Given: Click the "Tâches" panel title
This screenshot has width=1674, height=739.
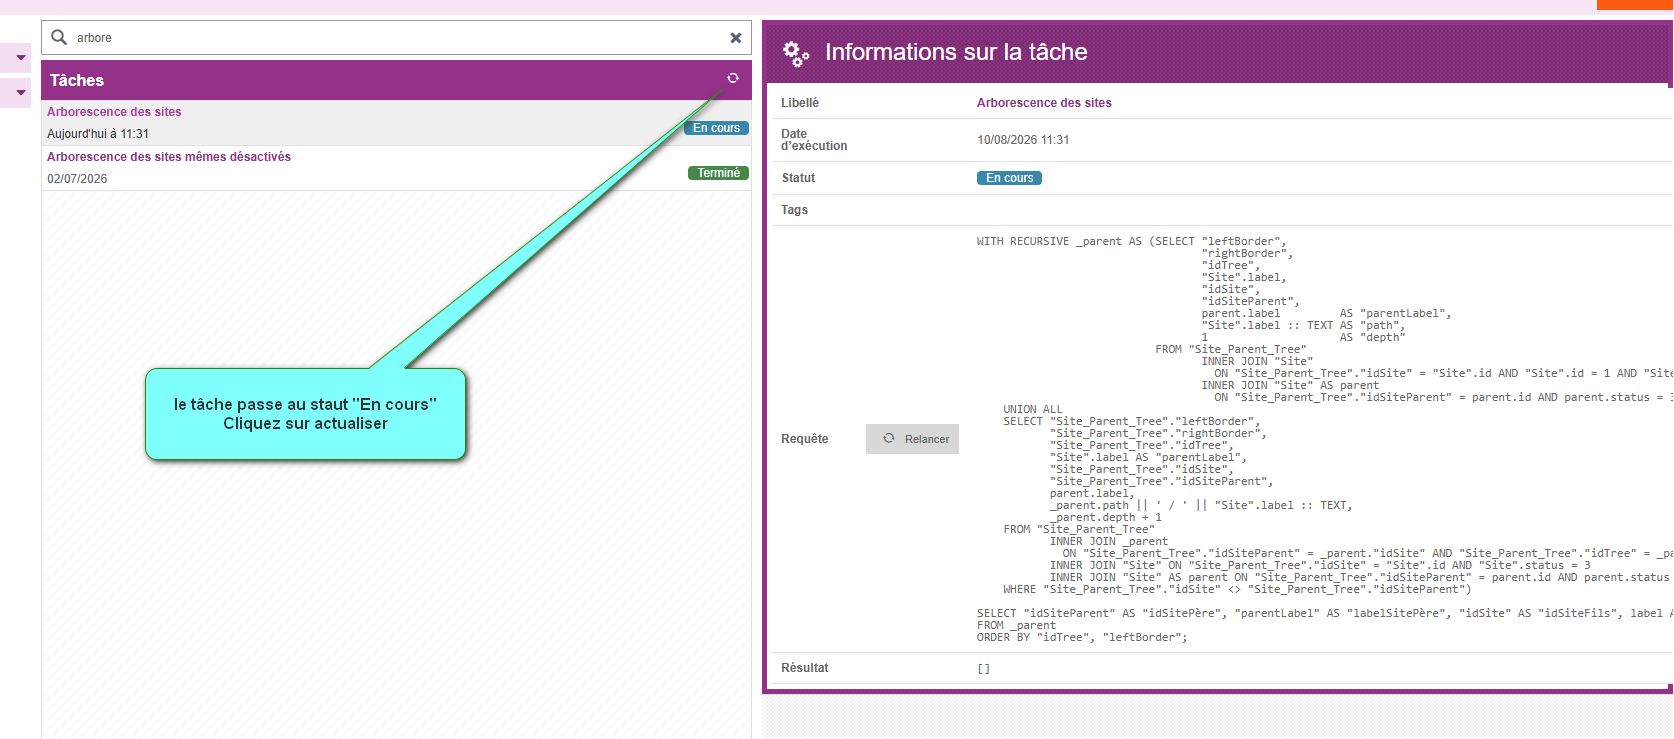Looking at the screenshot, I should [77, 80].
